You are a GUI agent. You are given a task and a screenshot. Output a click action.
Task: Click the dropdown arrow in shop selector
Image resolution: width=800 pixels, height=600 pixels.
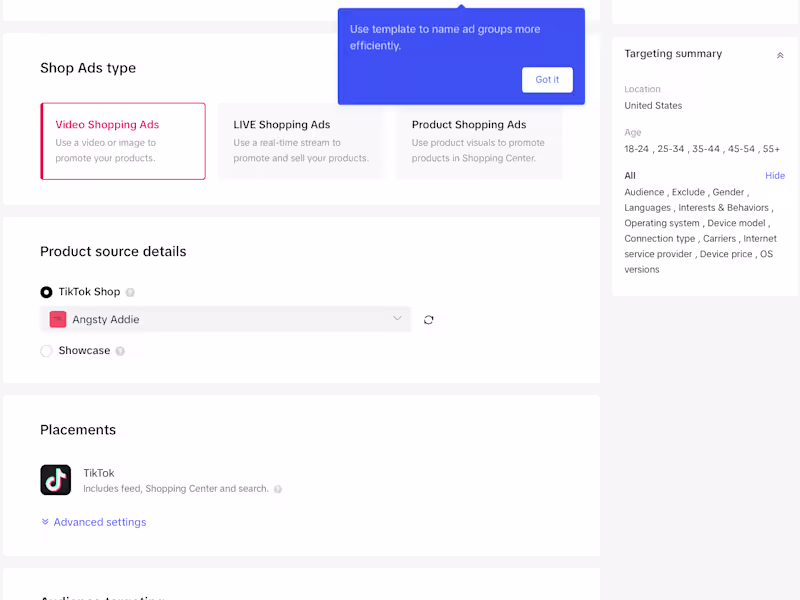point(397,319)
